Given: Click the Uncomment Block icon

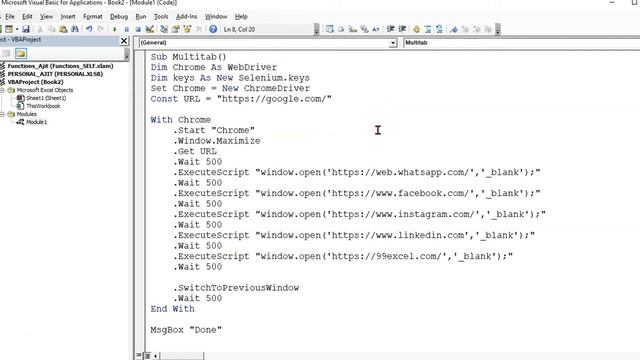Looking at the screenshot, I should pyautogui.click(x=439, y=29).
